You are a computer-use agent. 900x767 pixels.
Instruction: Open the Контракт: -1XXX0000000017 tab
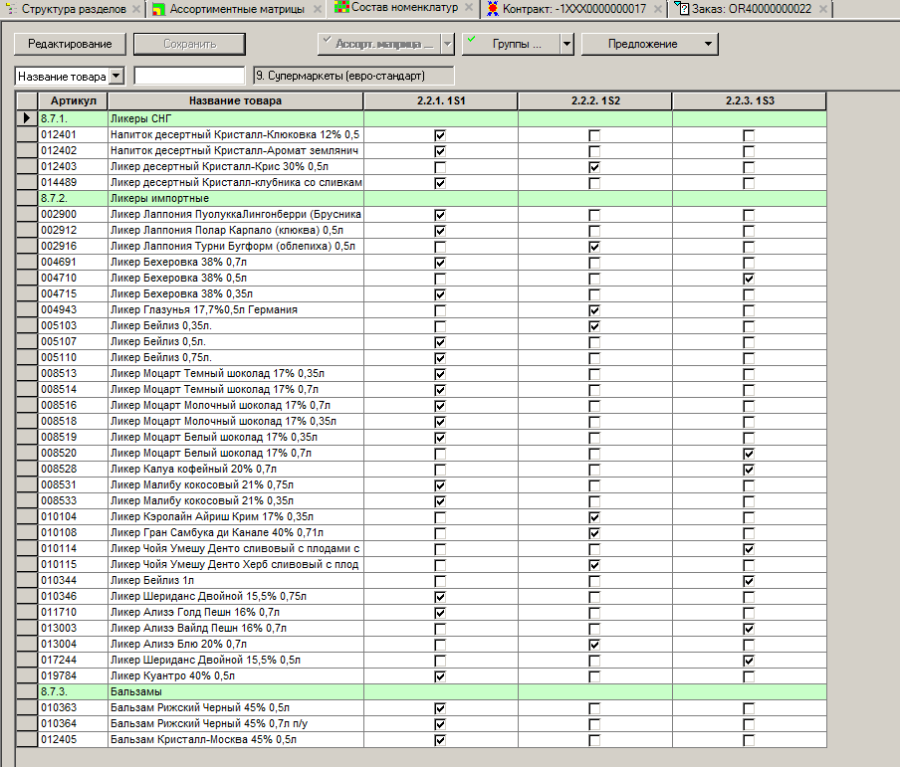[x=574, y=9]
